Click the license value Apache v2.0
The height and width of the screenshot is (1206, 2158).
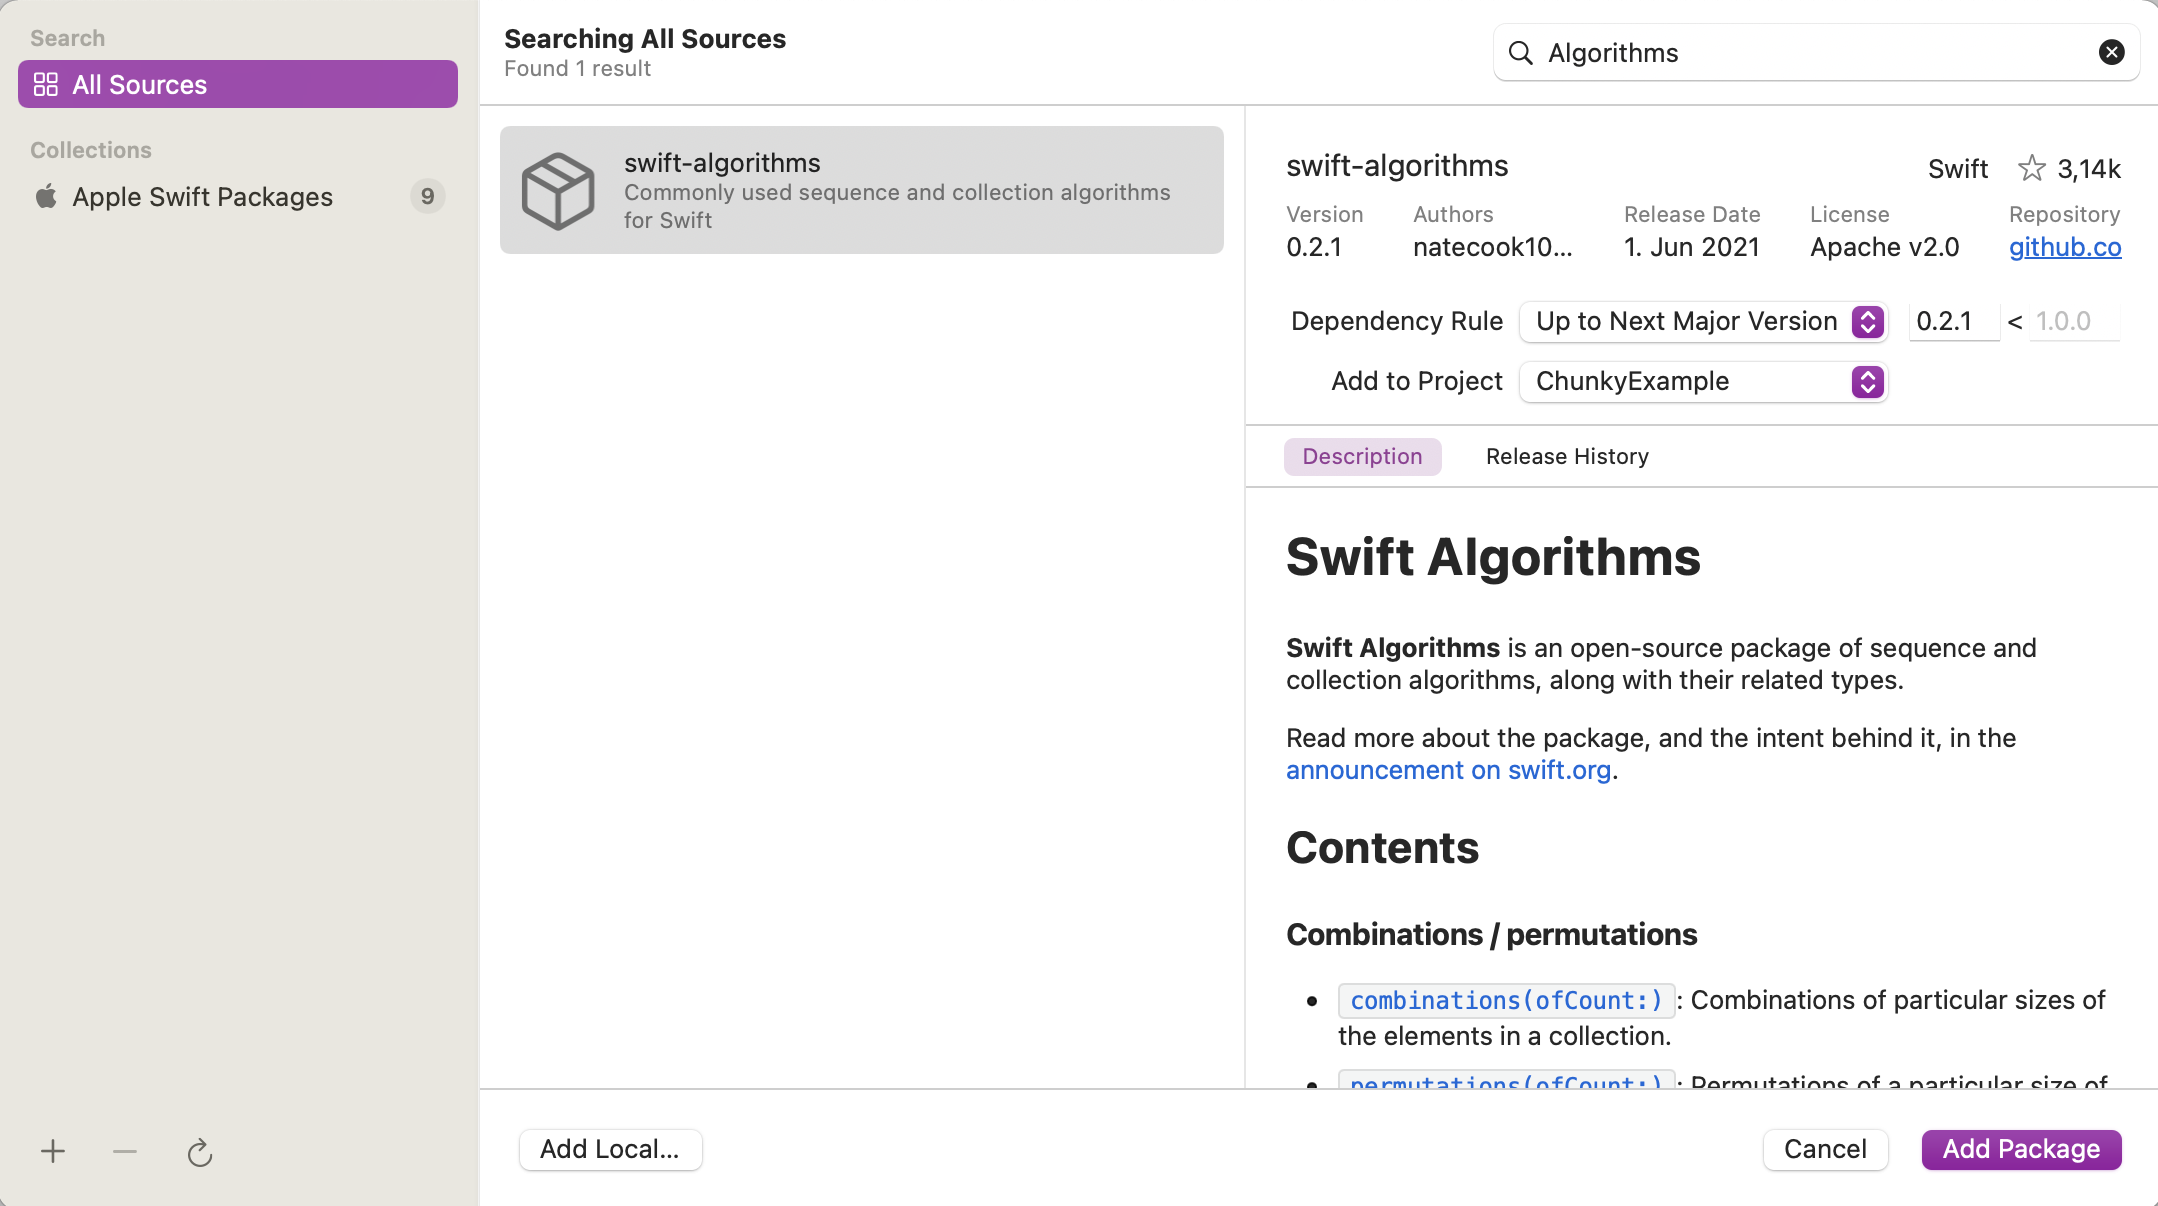[x=1884, y=247]
